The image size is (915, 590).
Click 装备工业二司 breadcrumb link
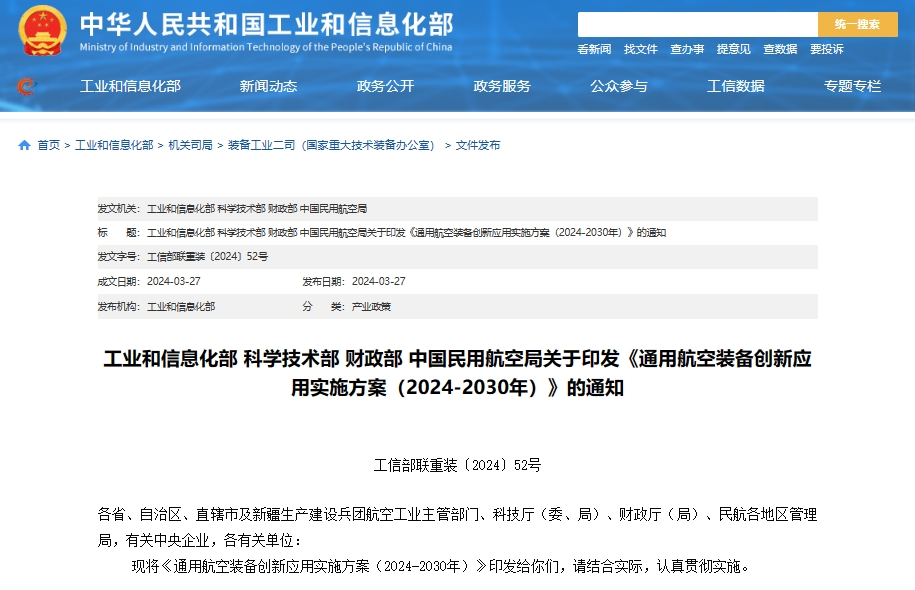331,145
